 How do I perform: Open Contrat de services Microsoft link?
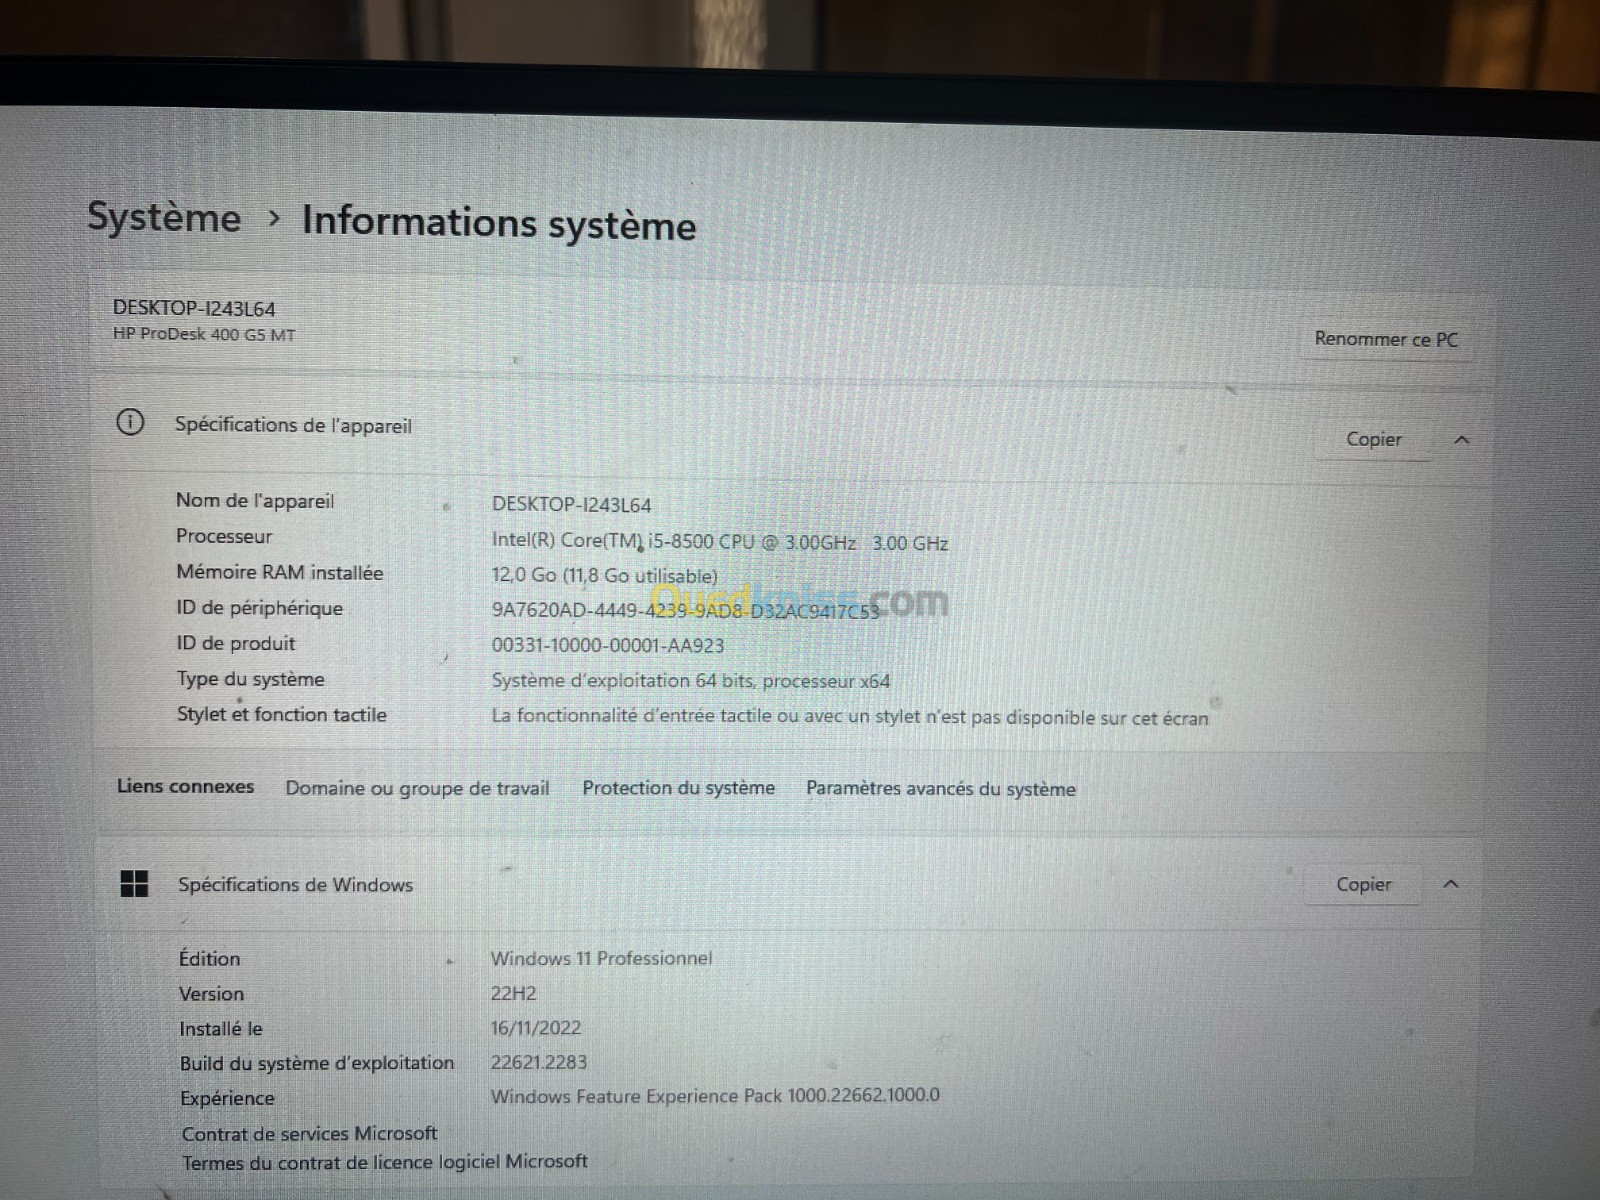pos(309,1133)
